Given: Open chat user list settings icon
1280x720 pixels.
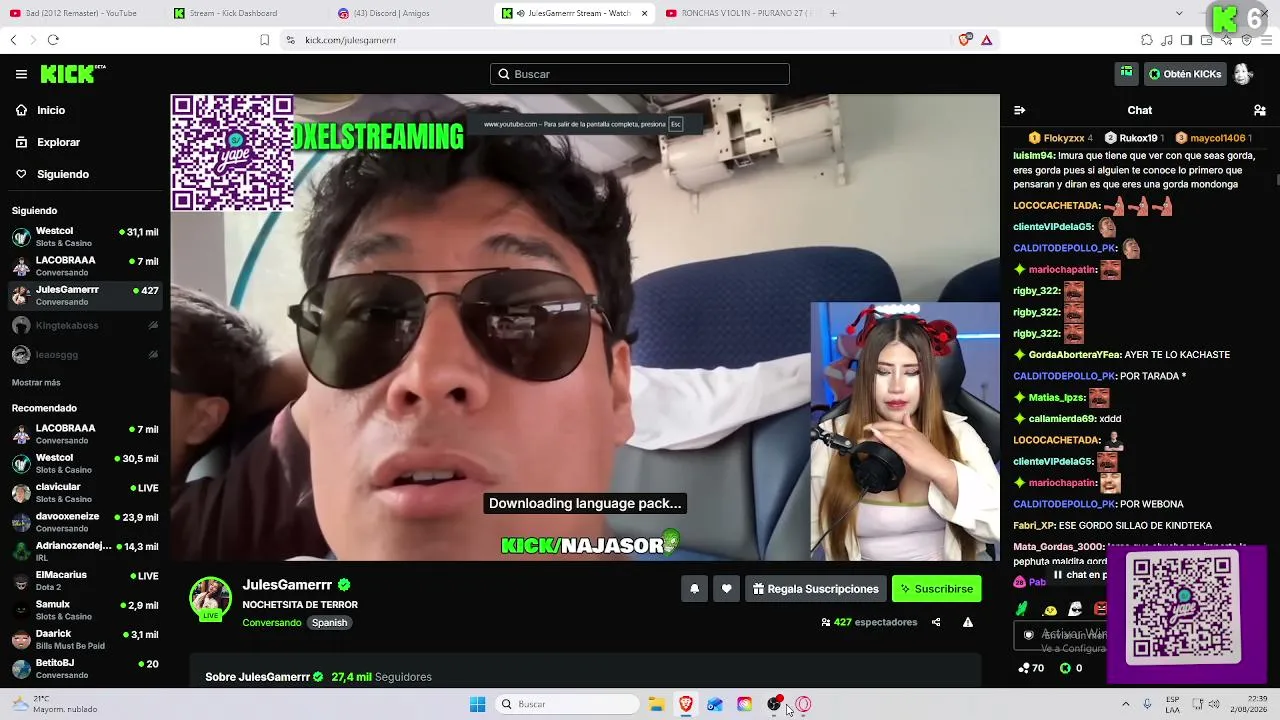Looking at the screenshot, I should [x=1260, y=110].
